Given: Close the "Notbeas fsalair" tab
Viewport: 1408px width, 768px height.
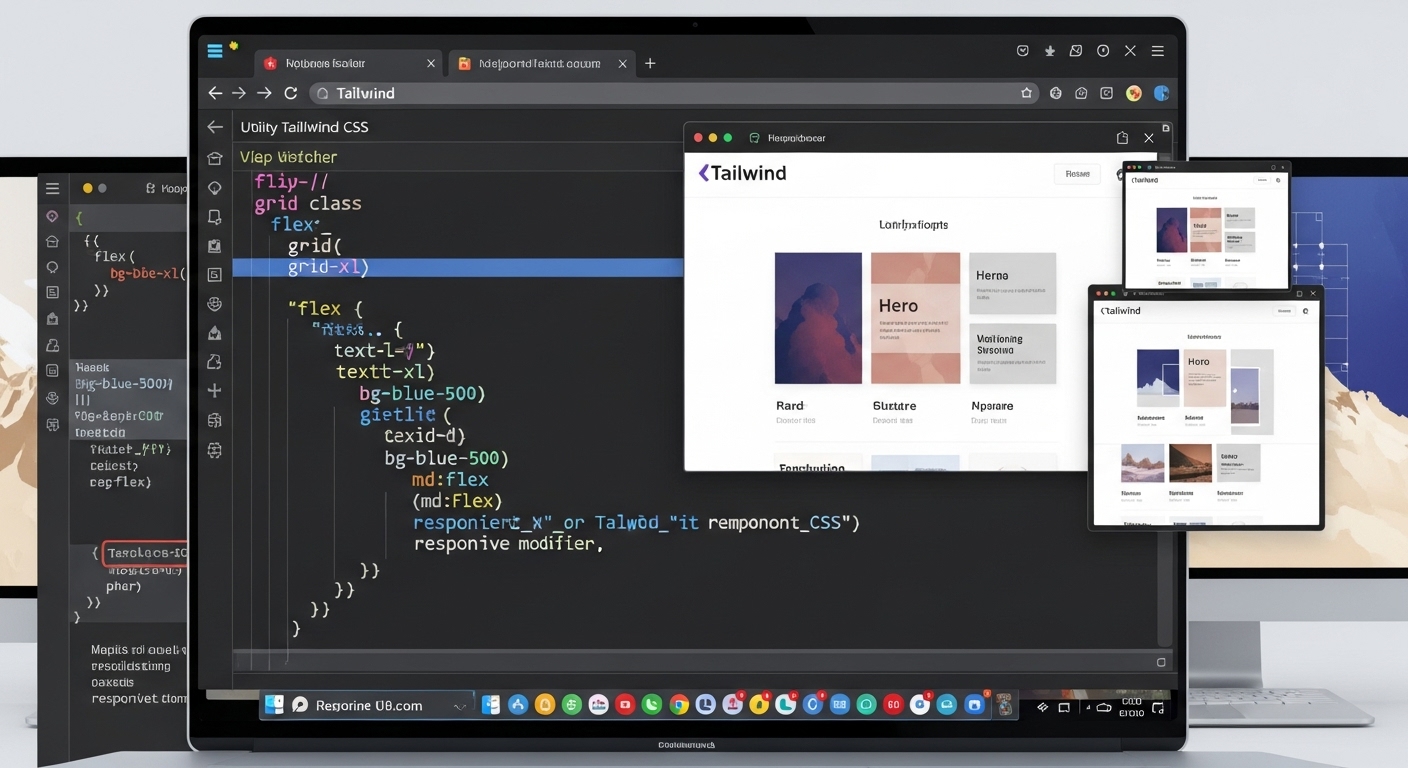Looking at the screenshot, I should click(431, 63).
